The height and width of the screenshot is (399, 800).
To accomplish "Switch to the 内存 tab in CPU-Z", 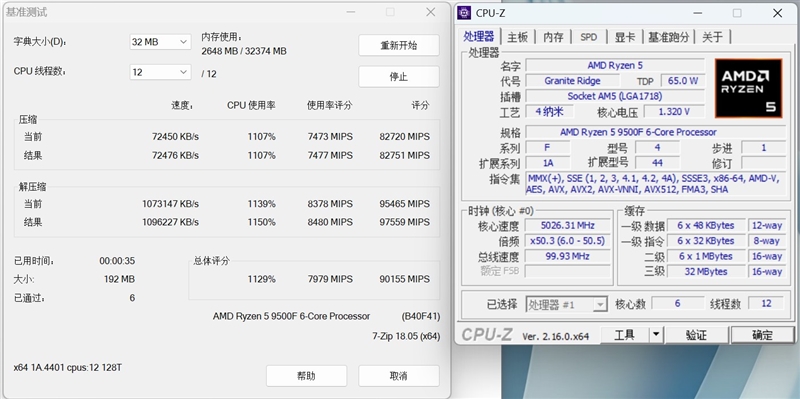I will click(554, 37).
